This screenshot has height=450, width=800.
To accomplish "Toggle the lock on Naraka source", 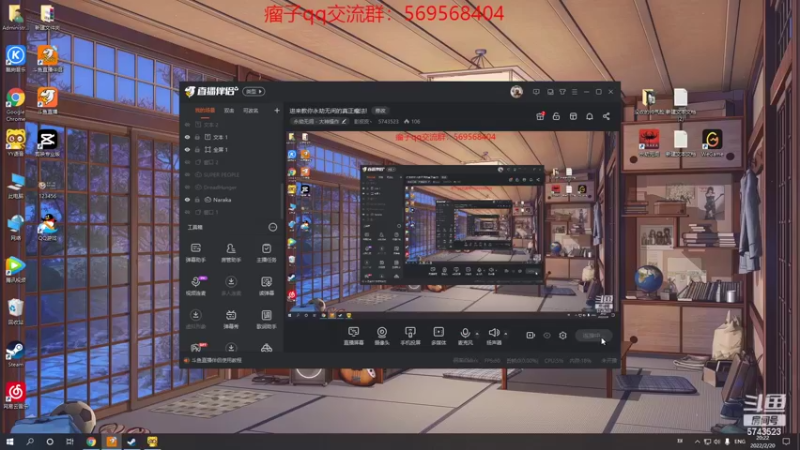I will 197,200.
